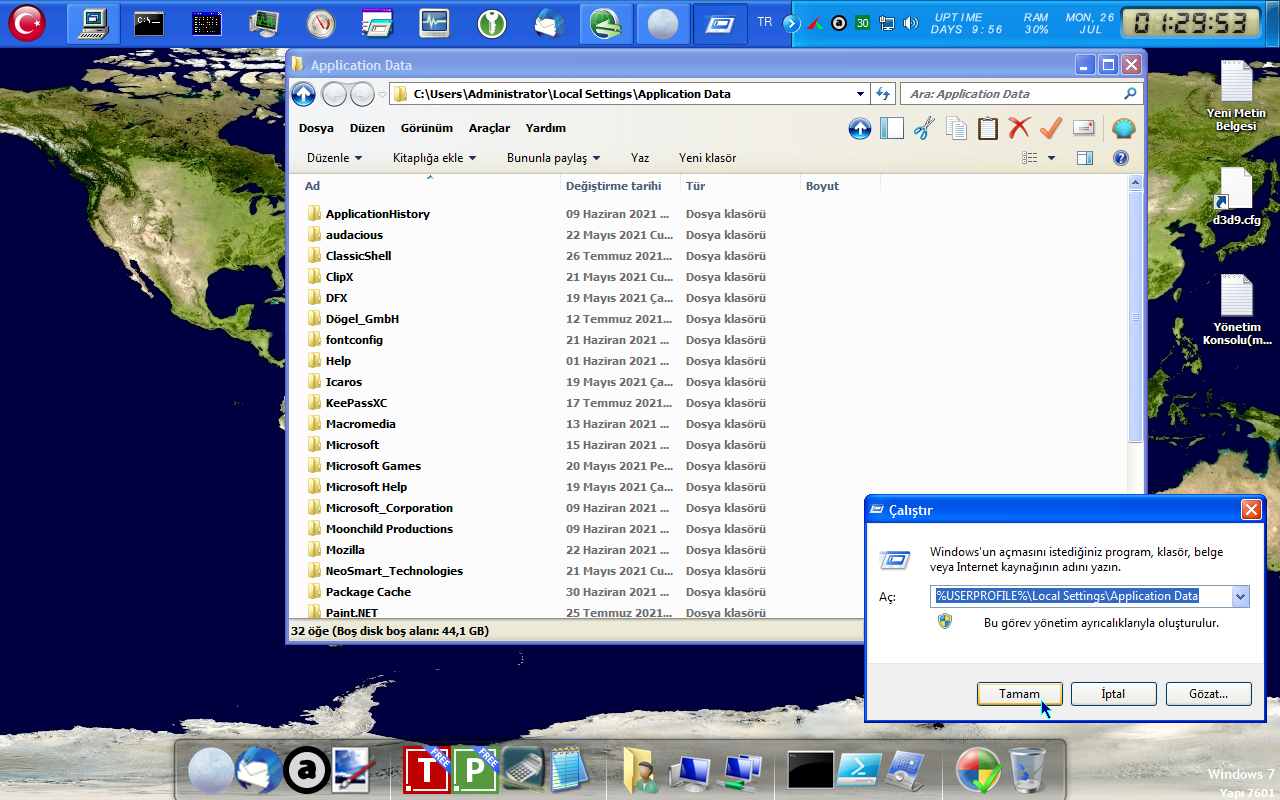
Task: Launch the calculator from the dock
Action: point(522,770)
